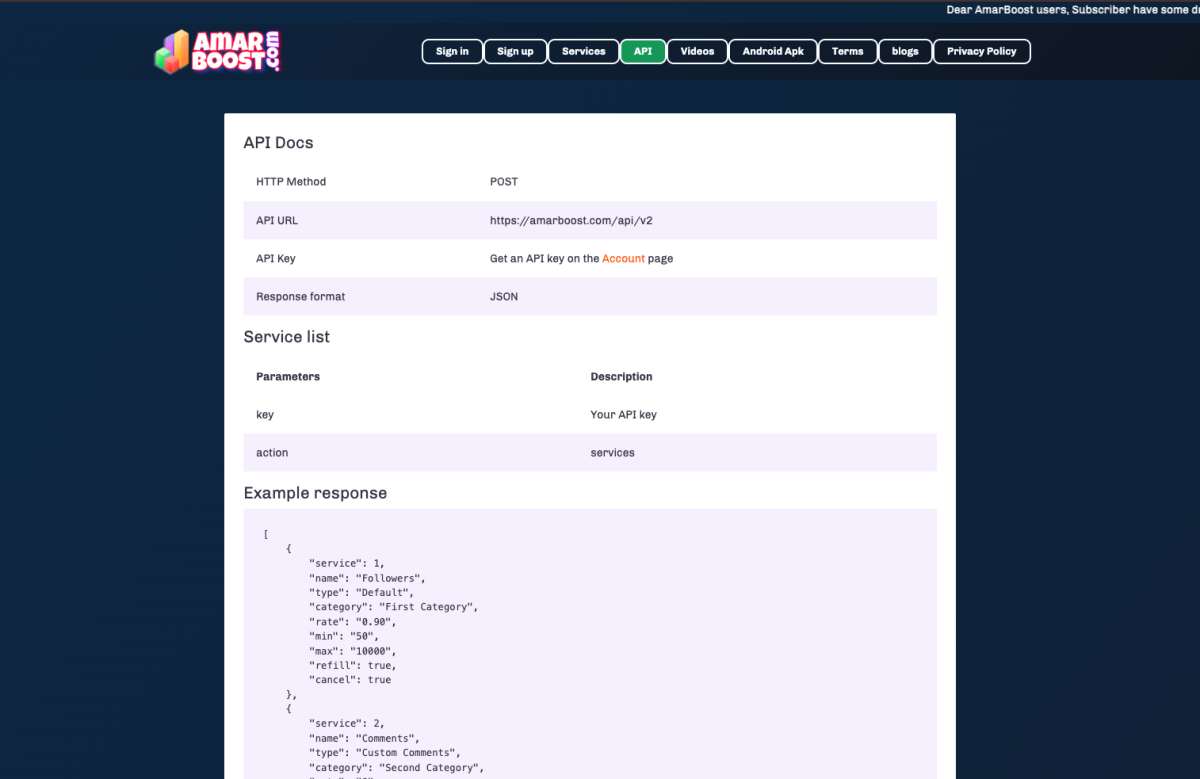
Task: Click the POST HTTP method value
Action: pyautogui.click(x=504, y=182)
